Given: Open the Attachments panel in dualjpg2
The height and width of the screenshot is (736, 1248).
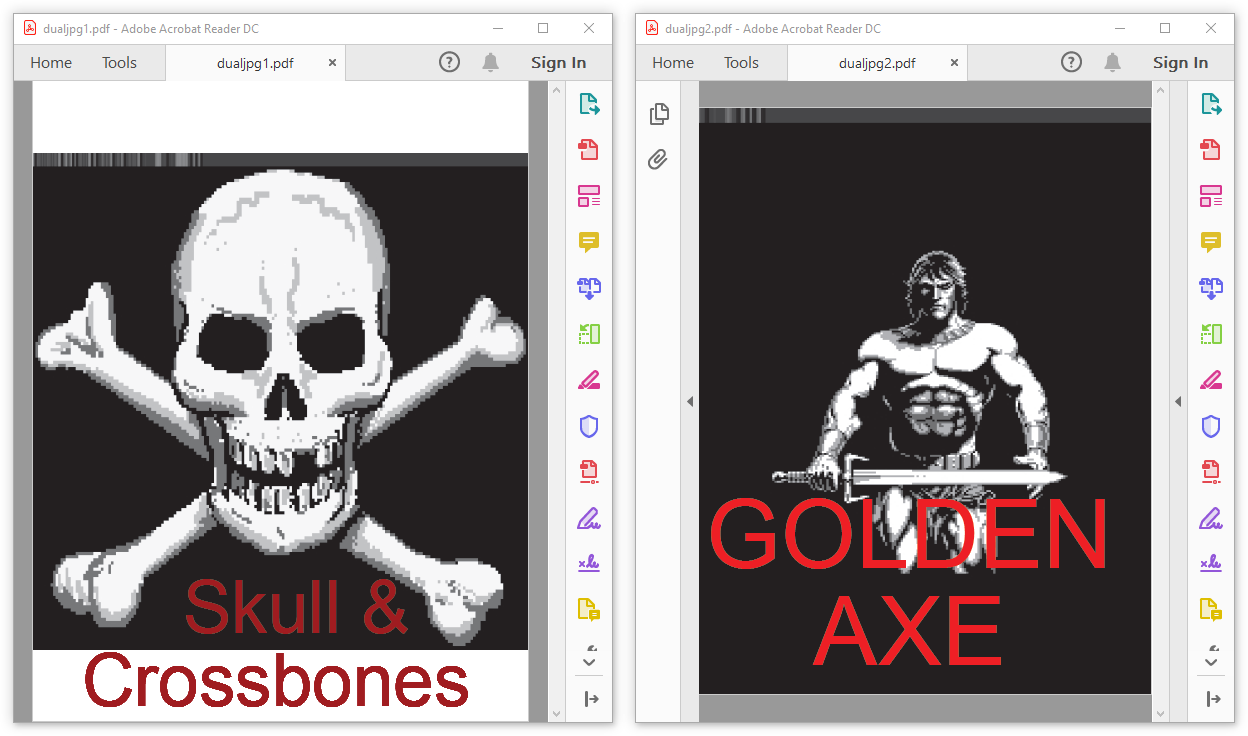Looking at the screenshot, I should pyautogui.click(x=657, y=159).
